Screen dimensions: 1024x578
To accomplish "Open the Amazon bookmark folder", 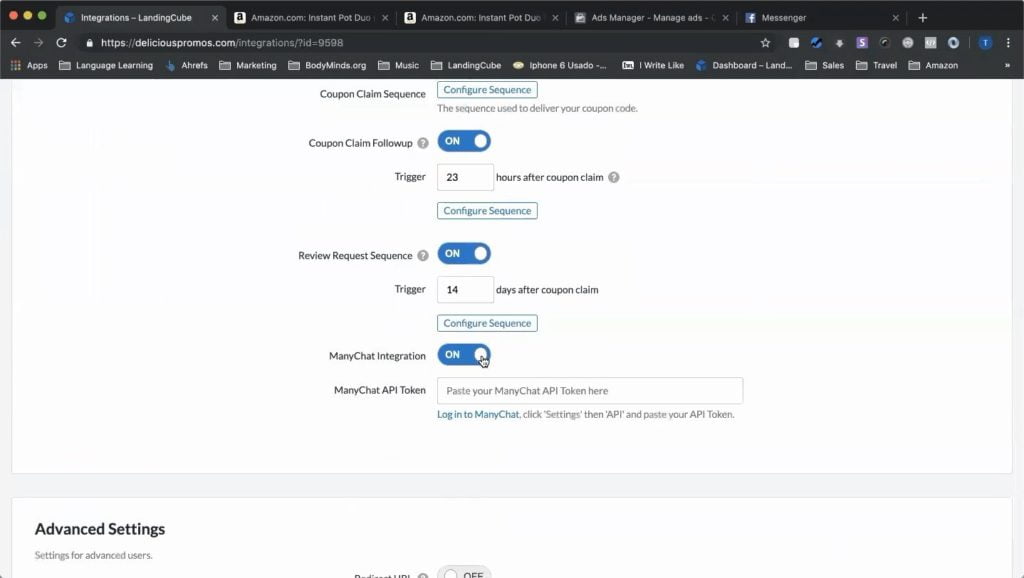I will pyautogui.click(x=933, y=65).
